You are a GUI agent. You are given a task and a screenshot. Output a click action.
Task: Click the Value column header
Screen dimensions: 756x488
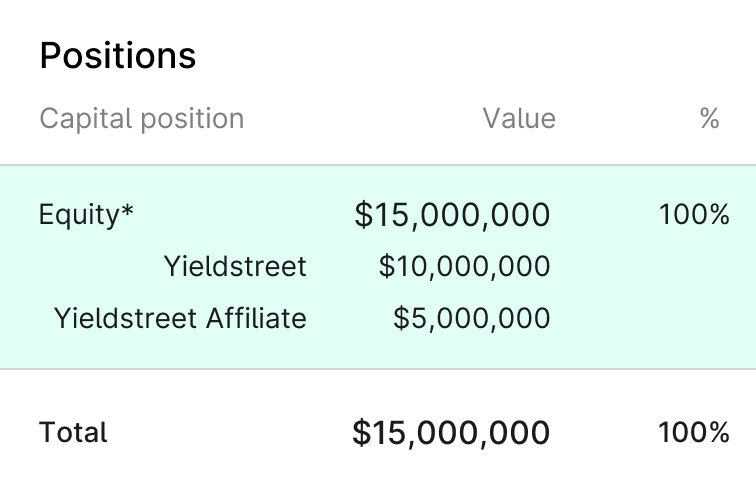click(519, 118)
